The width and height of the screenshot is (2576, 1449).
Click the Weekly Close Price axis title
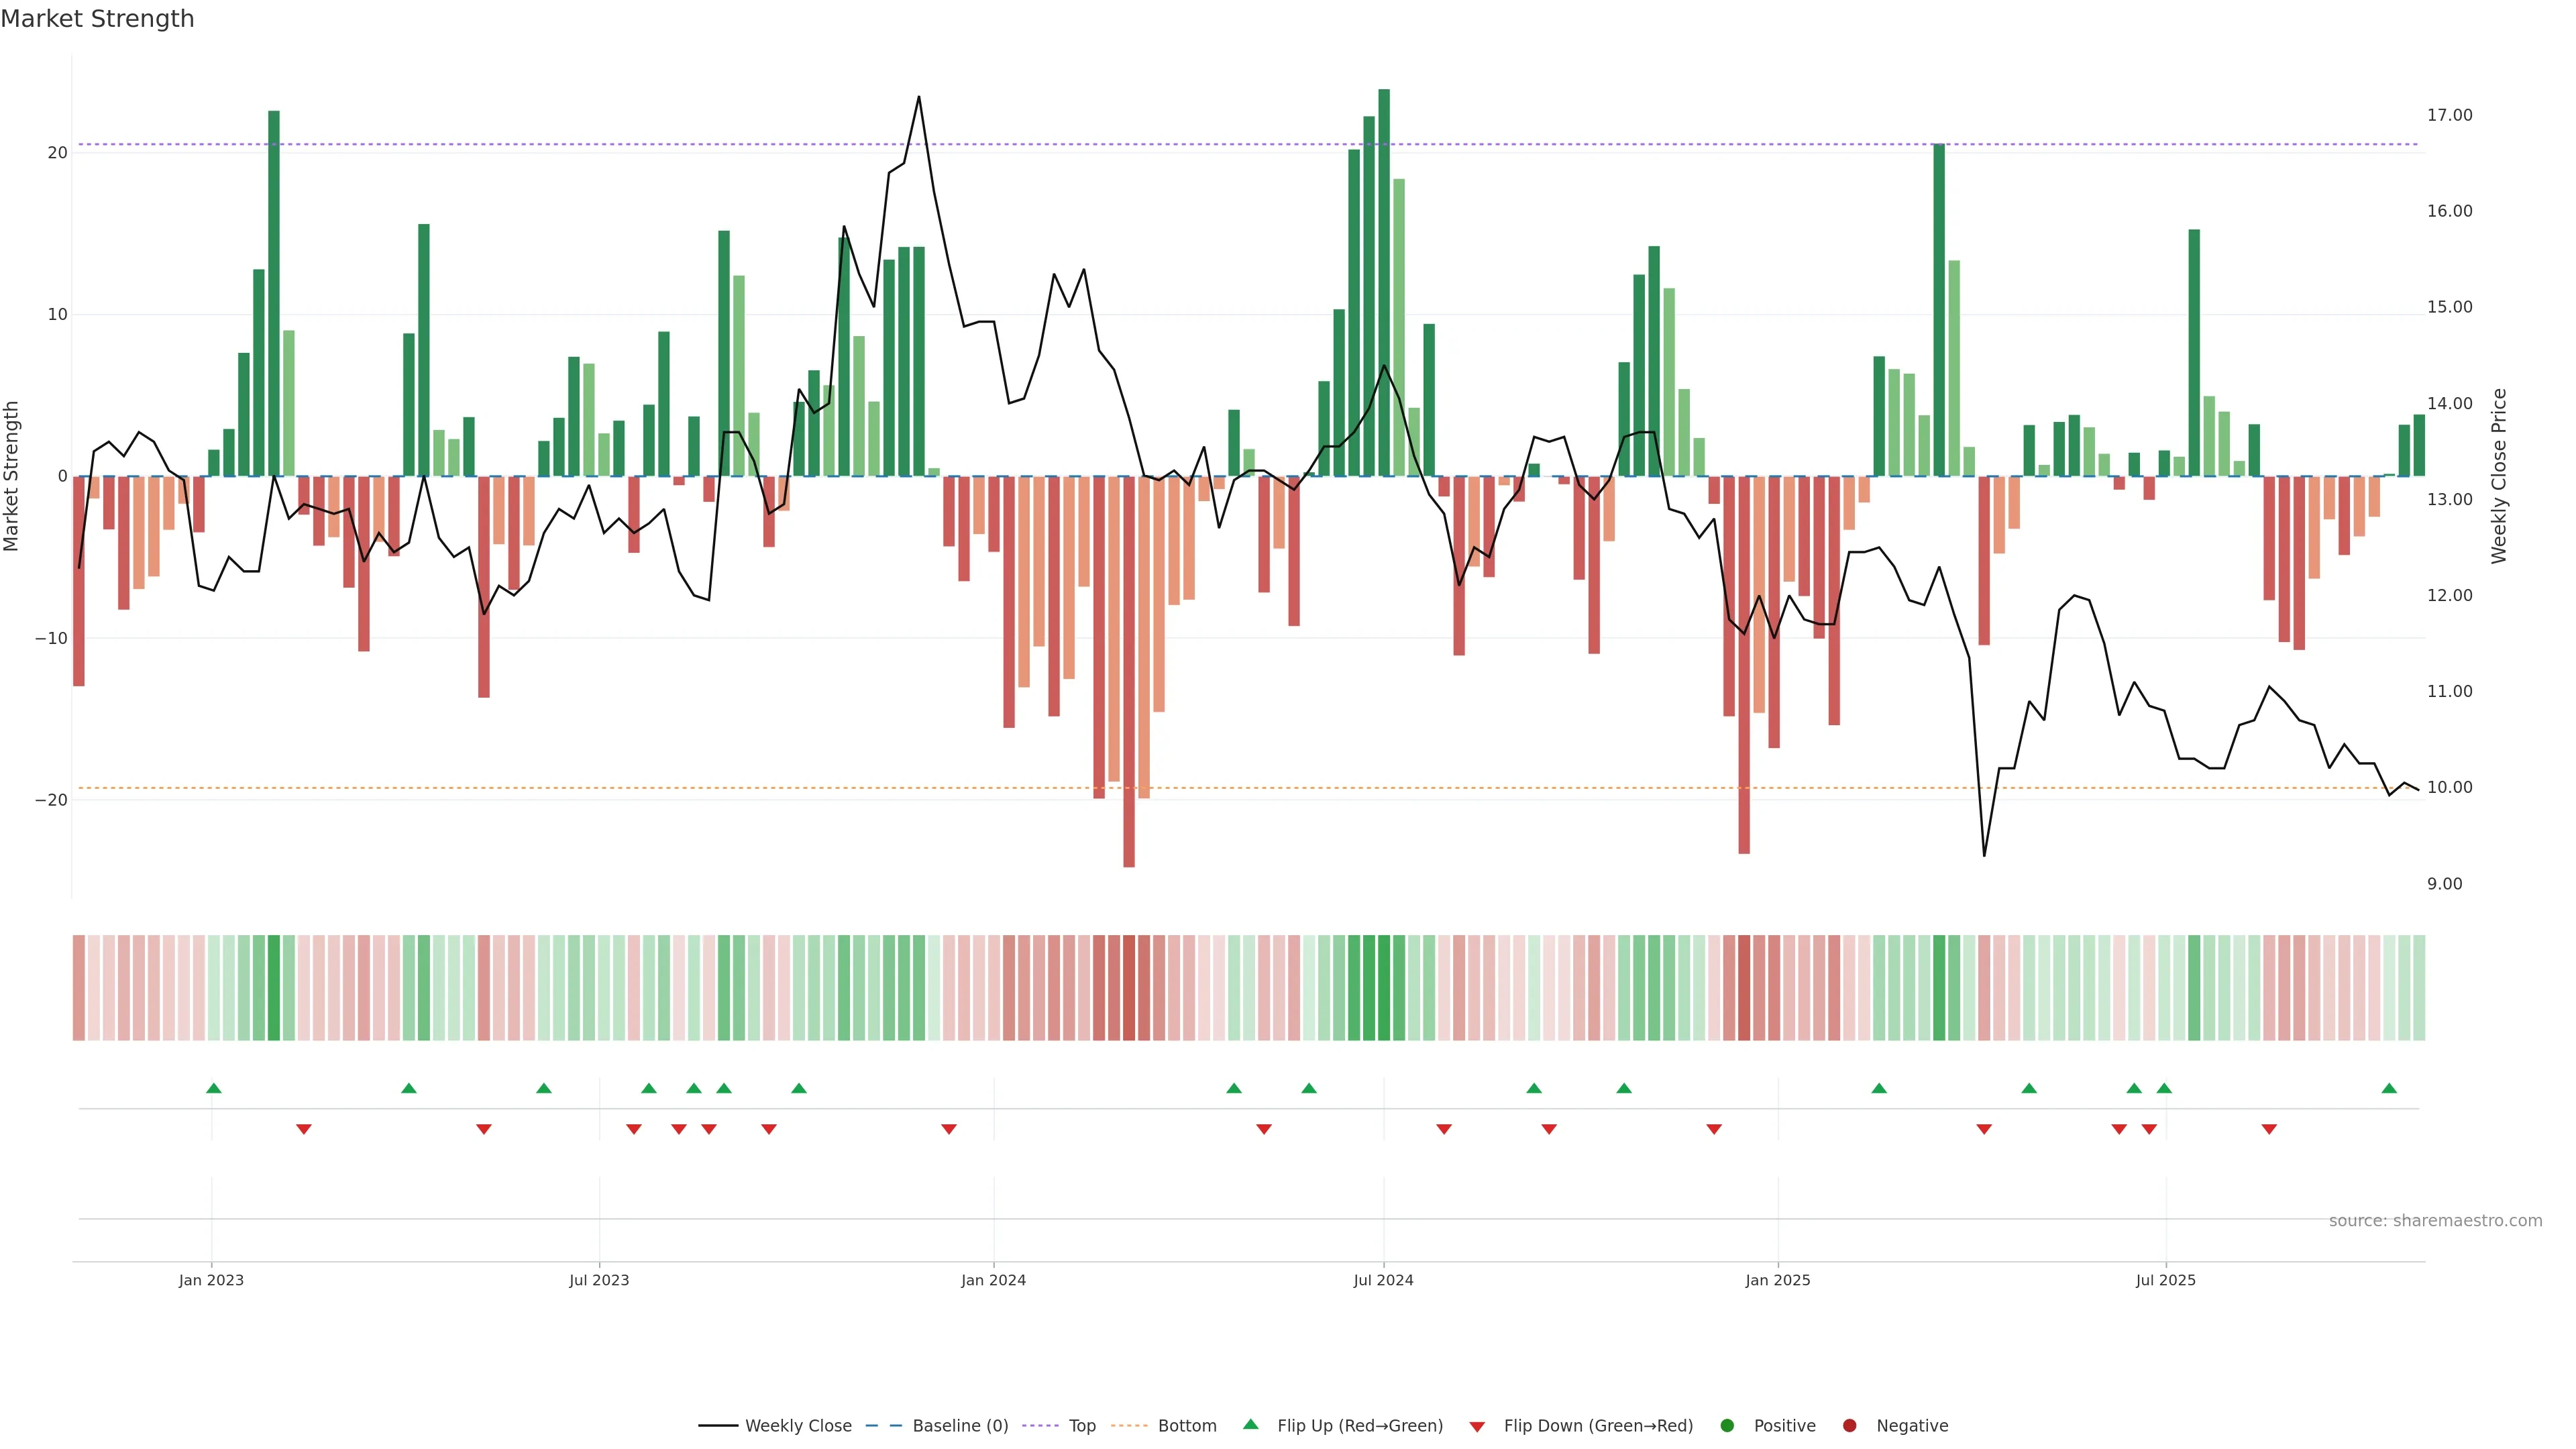2499,476
